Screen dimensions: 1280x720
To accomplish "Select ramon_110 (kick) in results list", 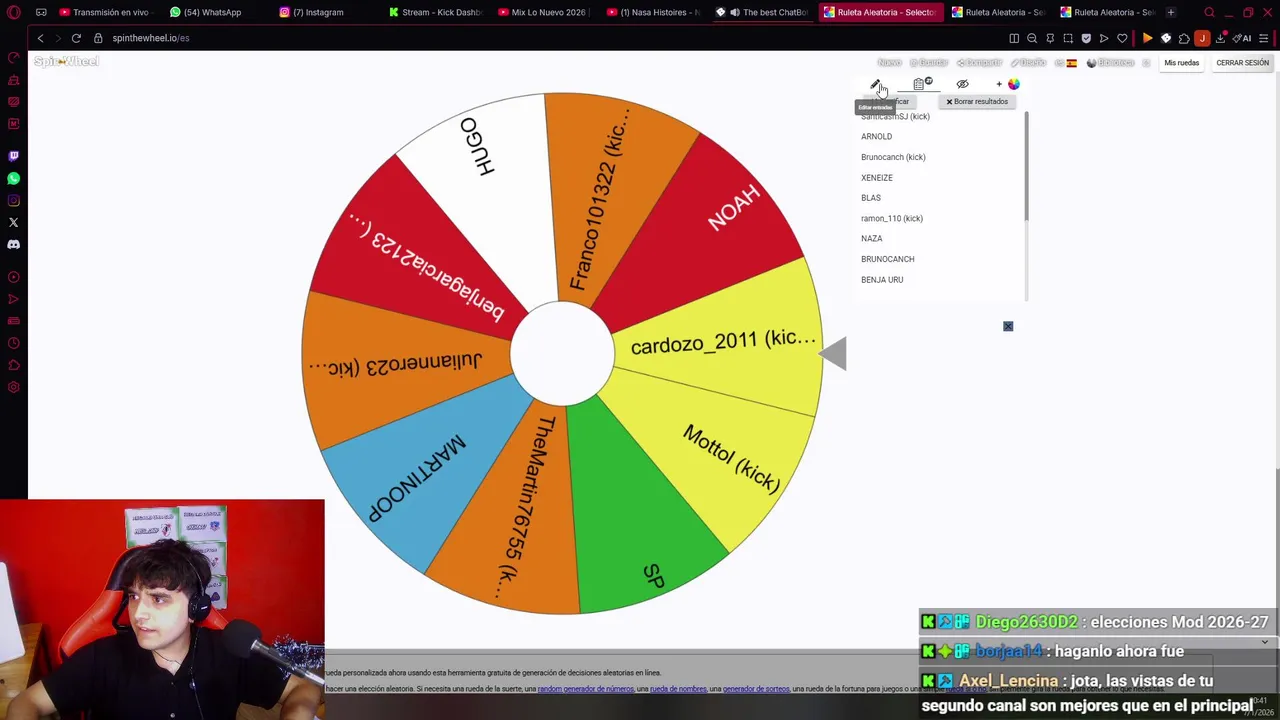I will click(x=892, y=218).
